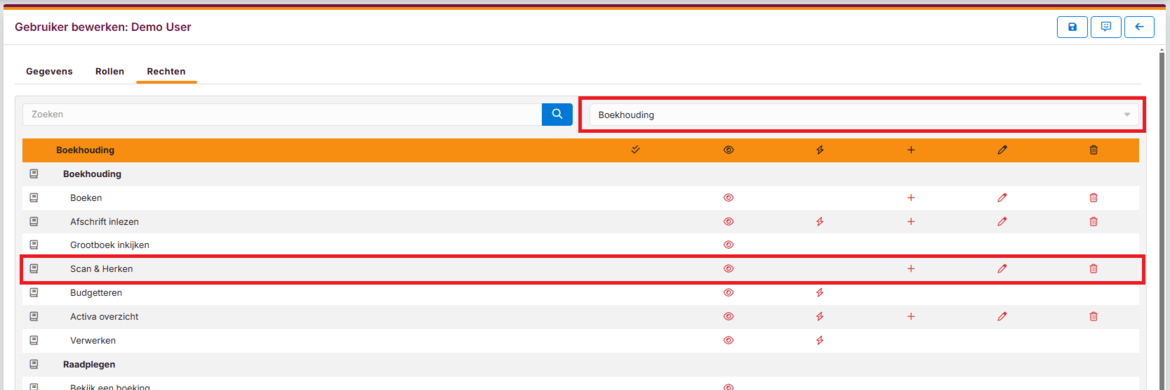Toggle add (plus) right for Afschrift inlezen
The height and width of the screenshot is (390, 1170).
pyautogui.click(x=911, y=221)
